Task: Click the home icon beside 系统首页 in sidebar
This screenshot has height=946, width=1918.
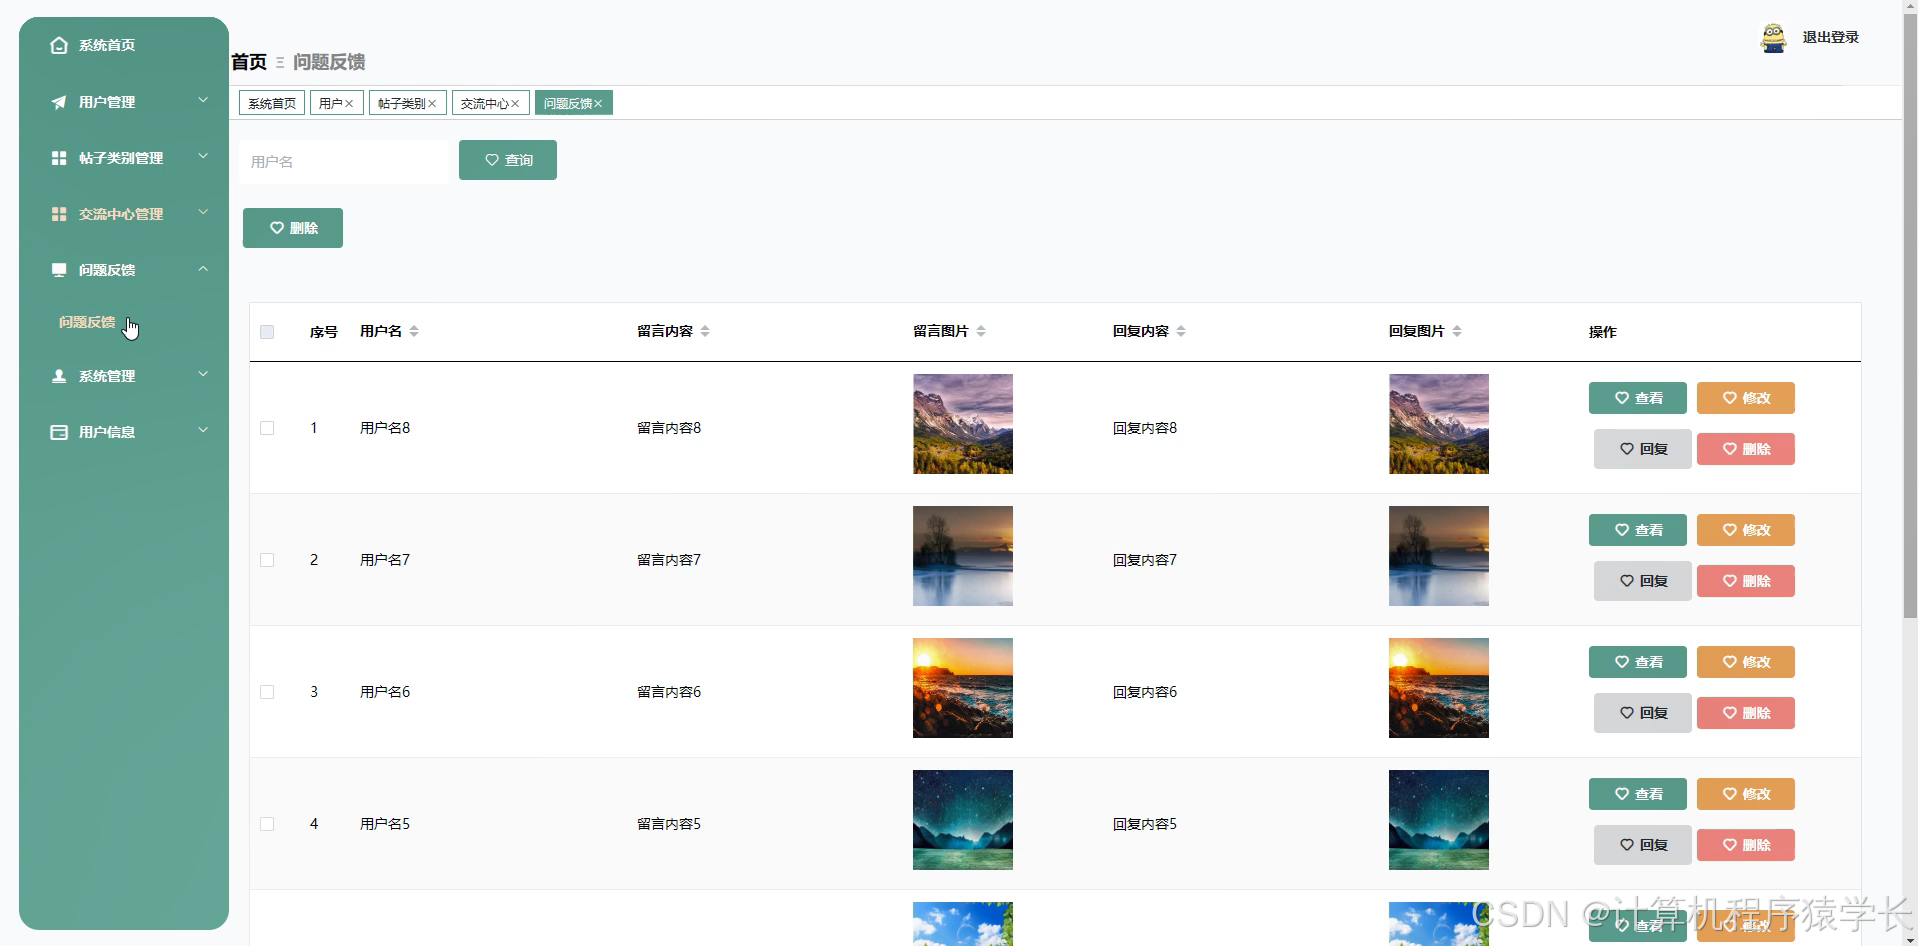Action: tap(59, 45)
